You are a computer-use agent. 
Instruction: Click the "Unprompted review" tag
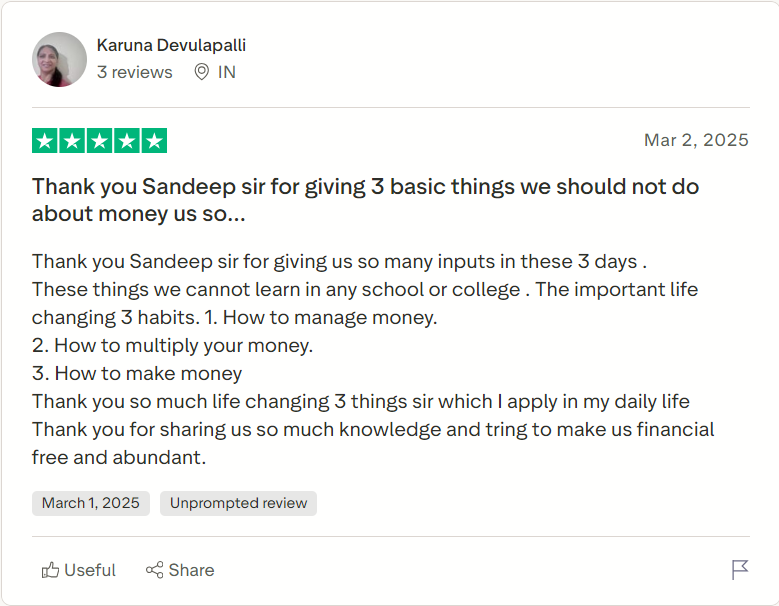coord(238,503)
